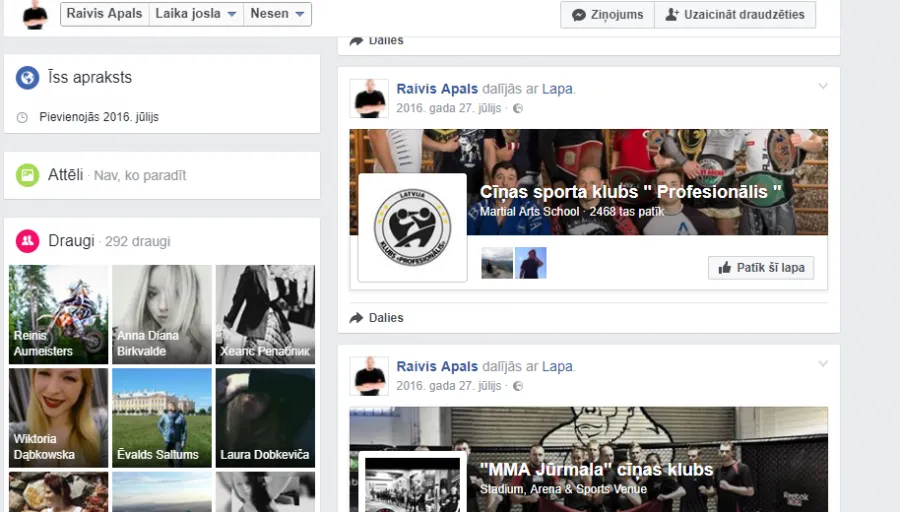Click the landscape photo thumbnail under page
The height and width of the screenshot is (512, 900).
point(497,263)
